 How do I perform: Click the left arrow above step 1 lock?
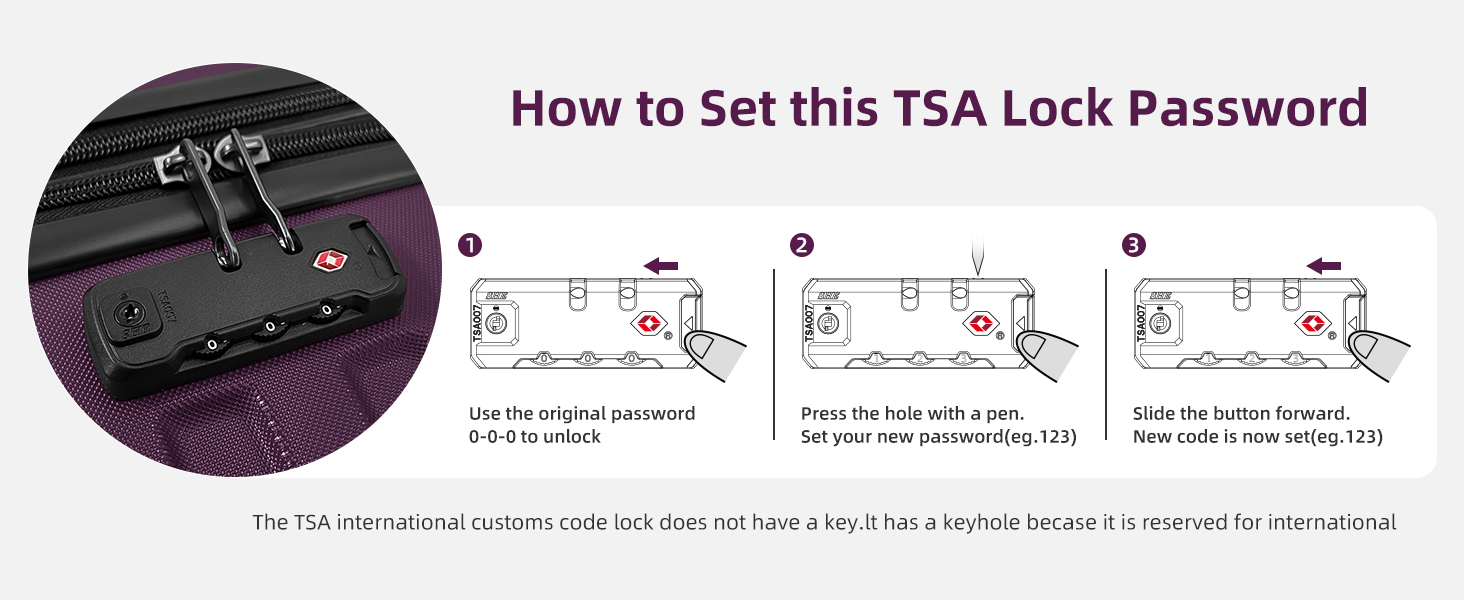point(661,265)
